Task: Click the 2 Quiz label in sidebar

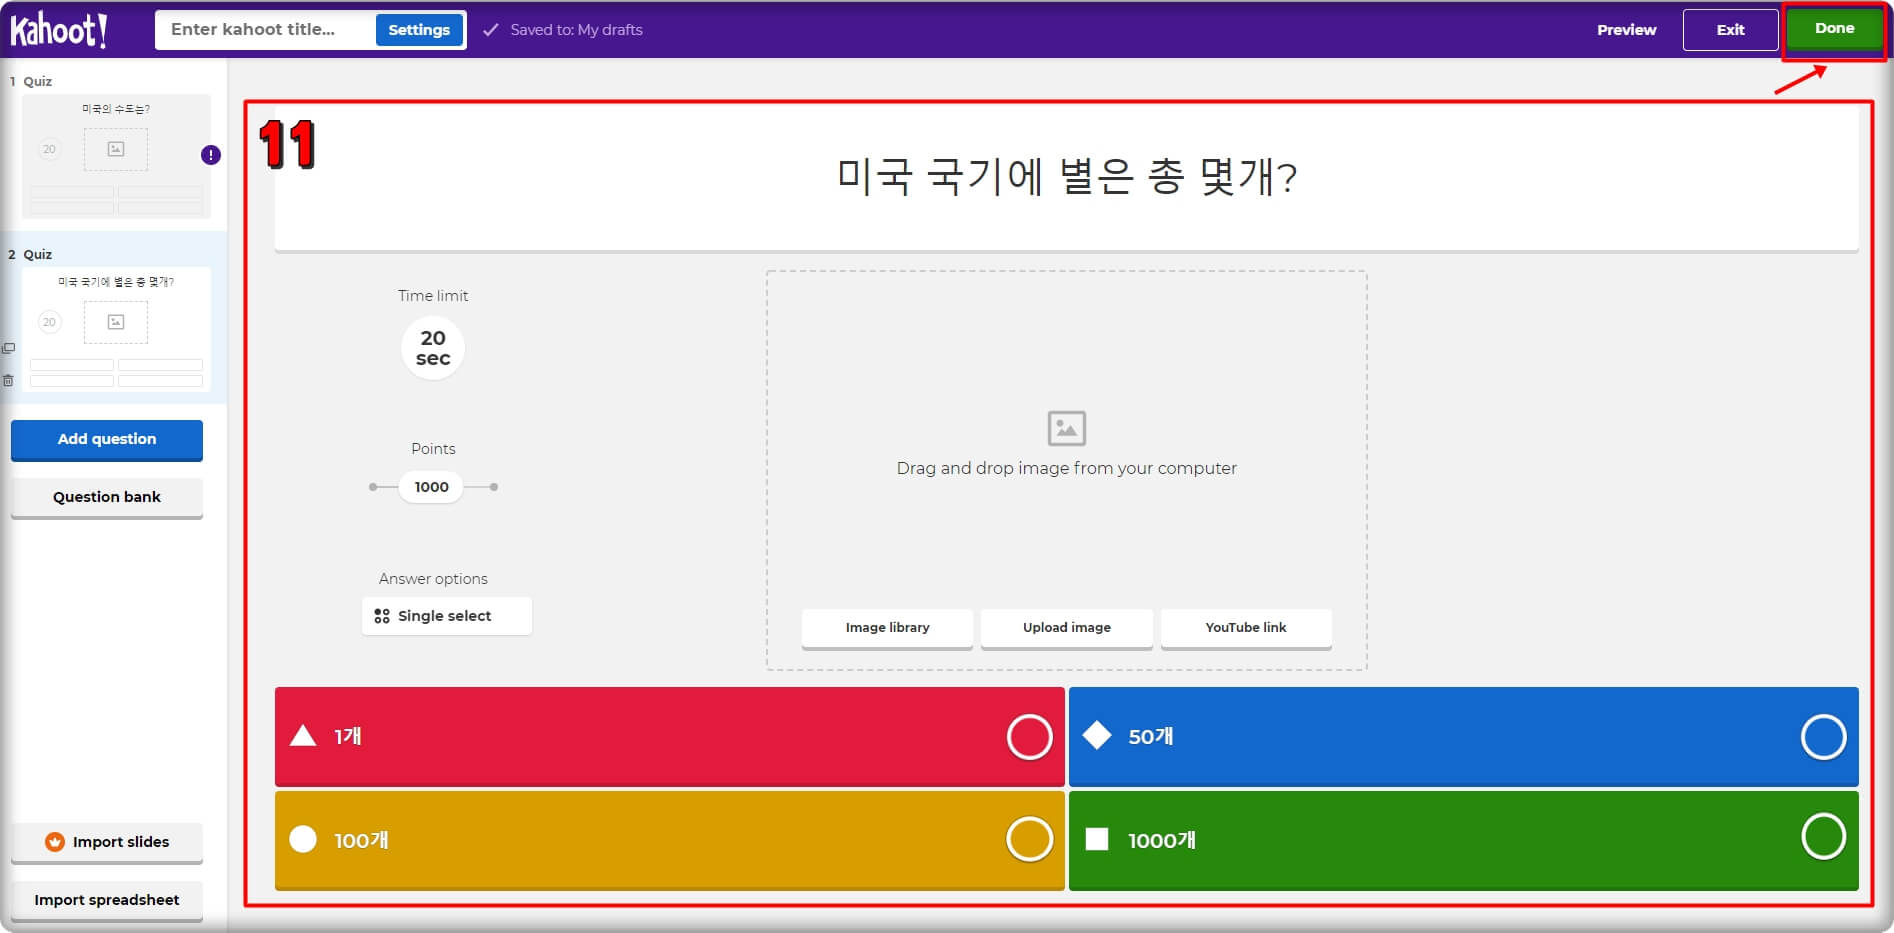Action: point(31,254)
